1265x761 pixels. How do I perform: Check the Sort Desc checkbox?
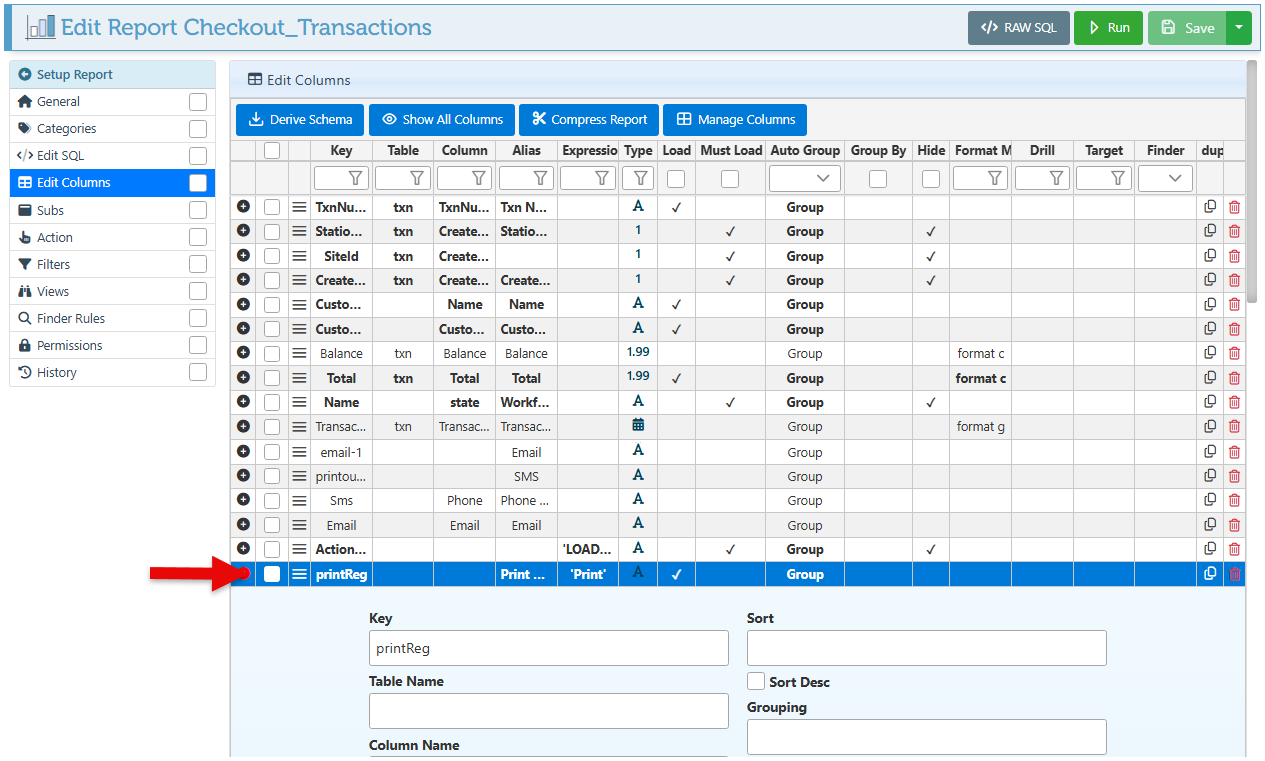[x=756, y=681]
